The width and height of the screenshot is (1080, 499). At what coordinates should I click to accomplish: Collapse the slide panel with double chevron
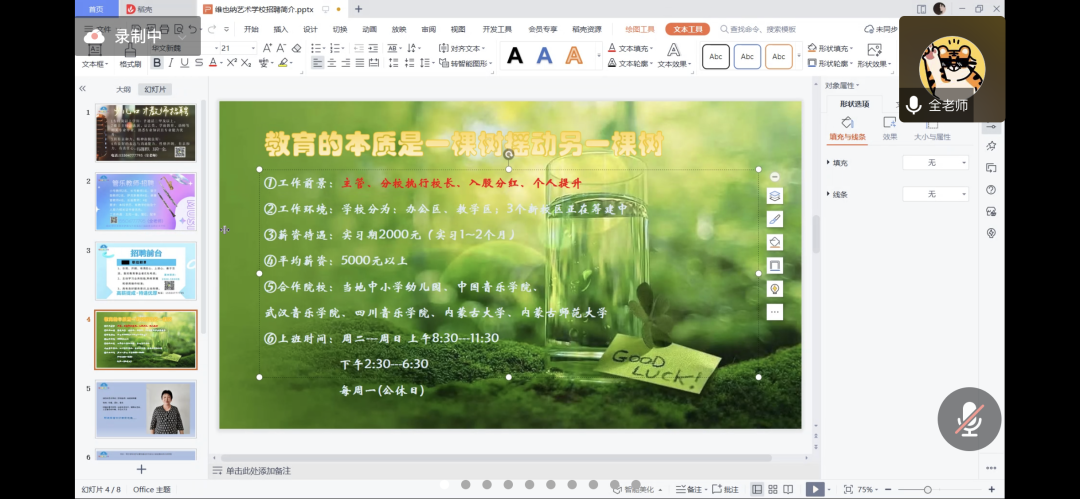point(83,89)
